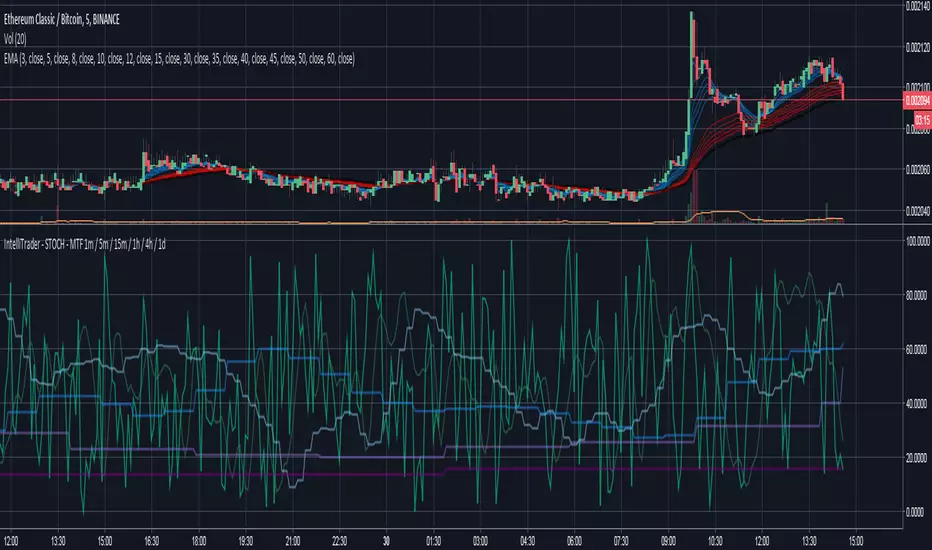Click the 07:30 time axis marker

coord(621,541)
